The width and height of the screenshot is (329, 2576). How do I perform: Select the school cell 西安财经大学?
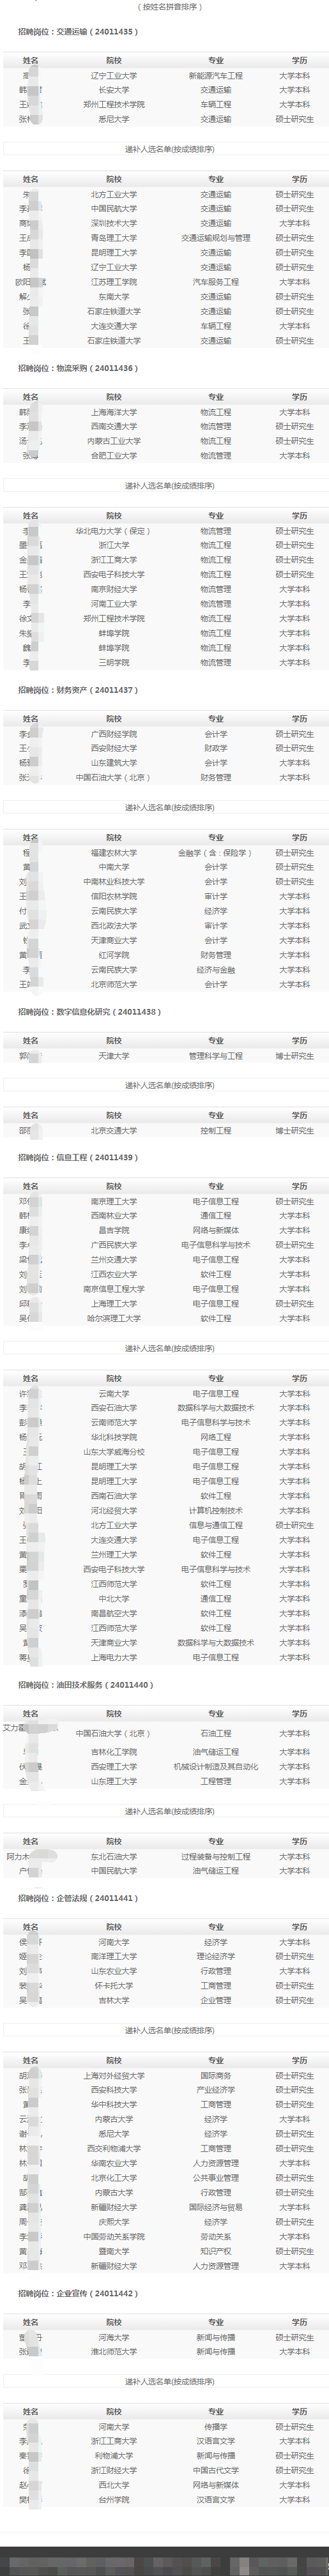[x=114, y=748]
